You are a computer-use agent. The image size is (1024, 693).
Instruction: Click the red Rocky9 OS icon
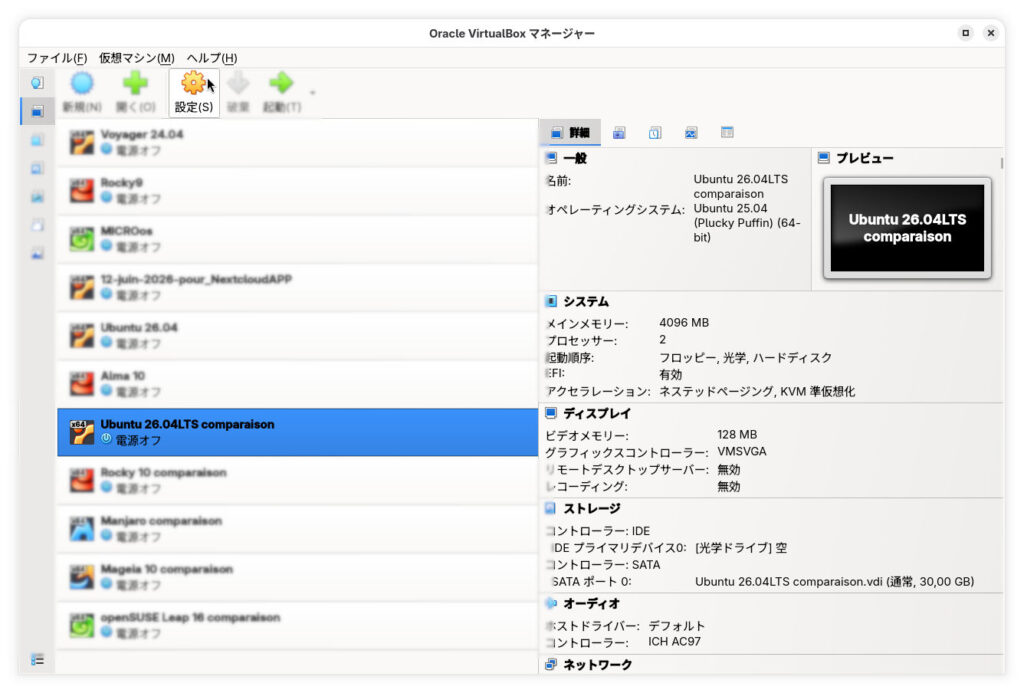tap(82, 191)
